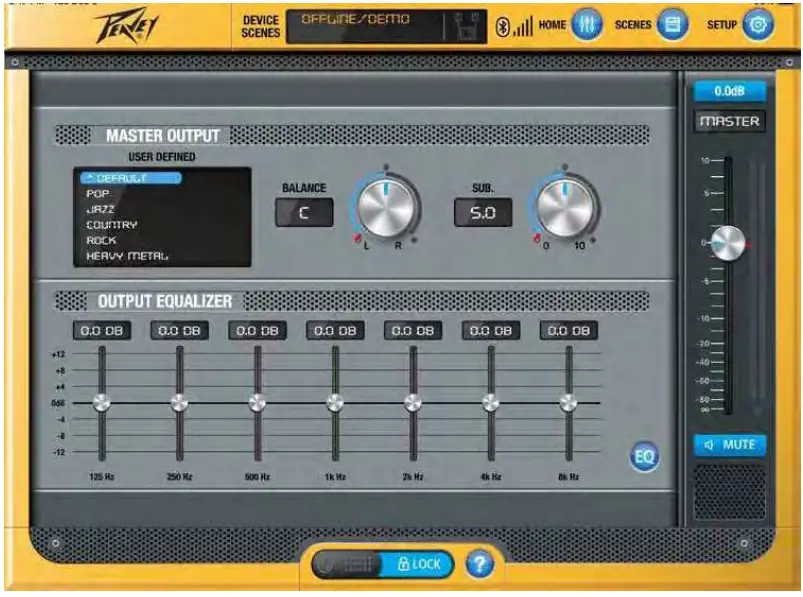Image resolution: width=803 pixels, height=597 pixels.
Task: Click the 1k Hz EQ slider handle
Action: click(x=335, y=403)
